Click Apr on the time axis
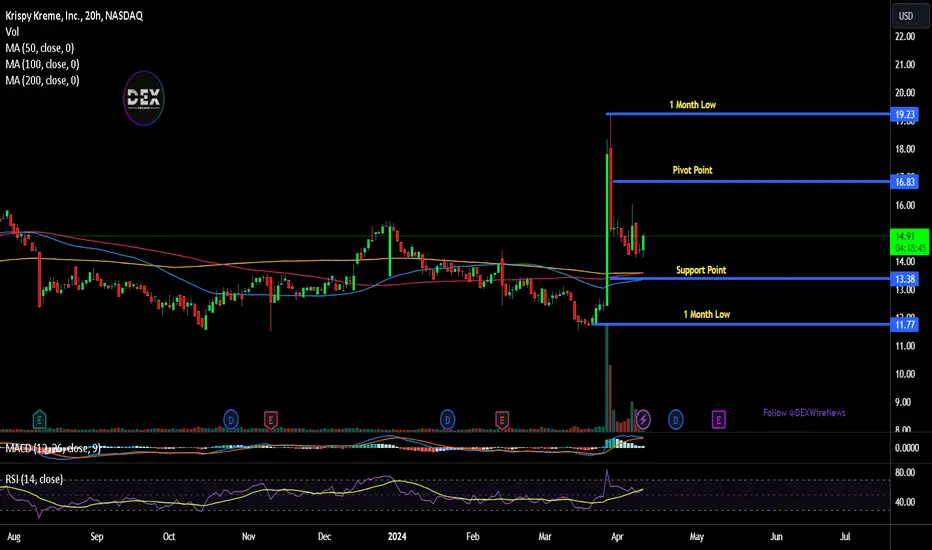 tap(617, 536)
